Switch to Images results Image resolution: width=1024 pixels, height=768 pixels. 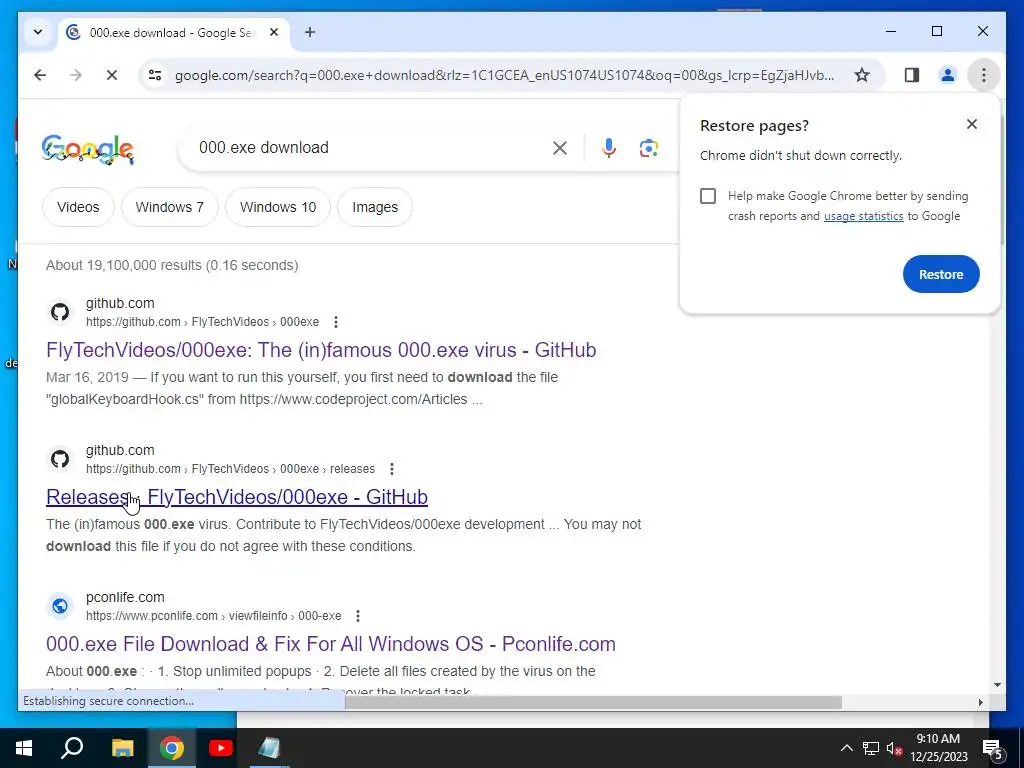pos(375,207)
